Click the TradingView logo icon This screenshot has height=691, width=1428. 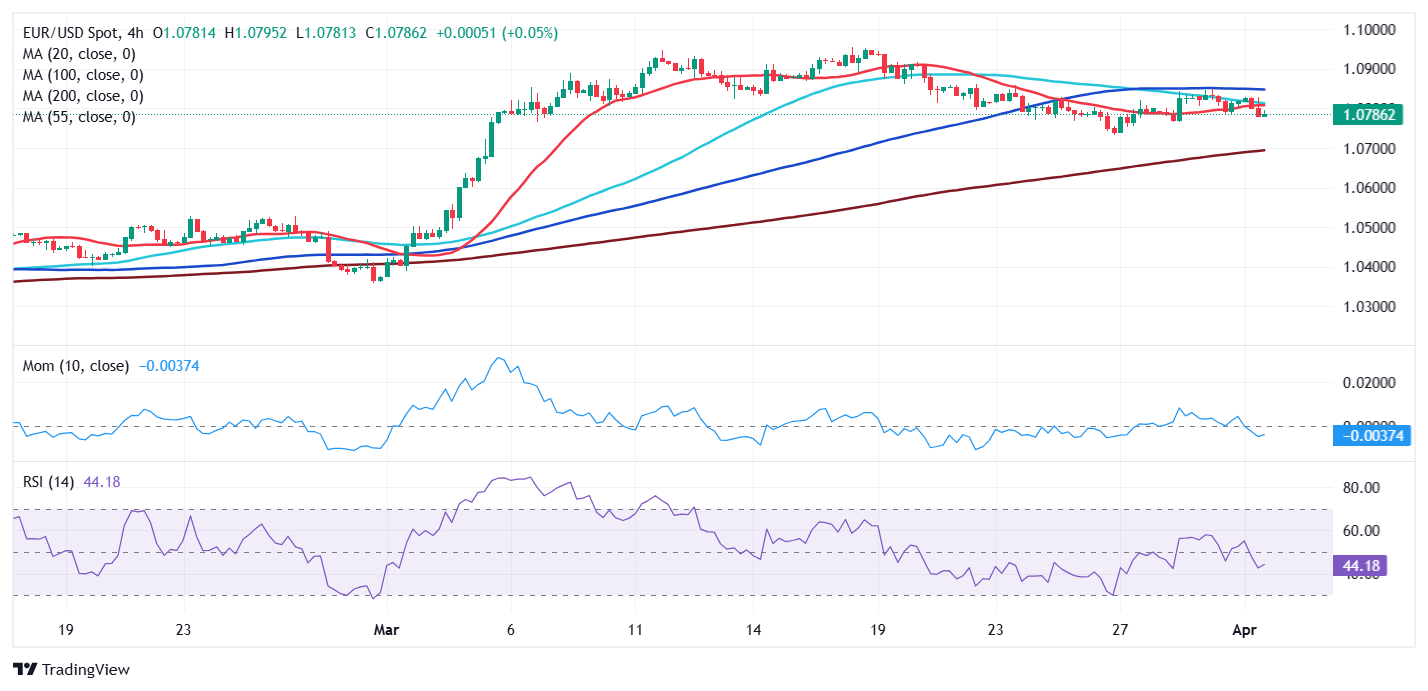pyautogui.click(x=24, y=669)
